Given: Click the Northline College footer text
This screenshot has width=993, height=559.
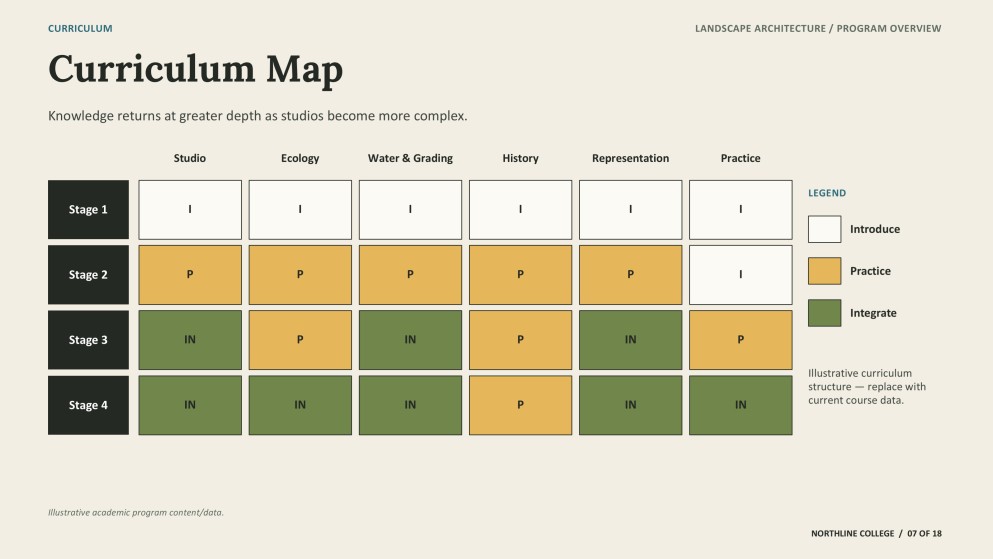Looking at the screenshot, I should click(852, 534).
